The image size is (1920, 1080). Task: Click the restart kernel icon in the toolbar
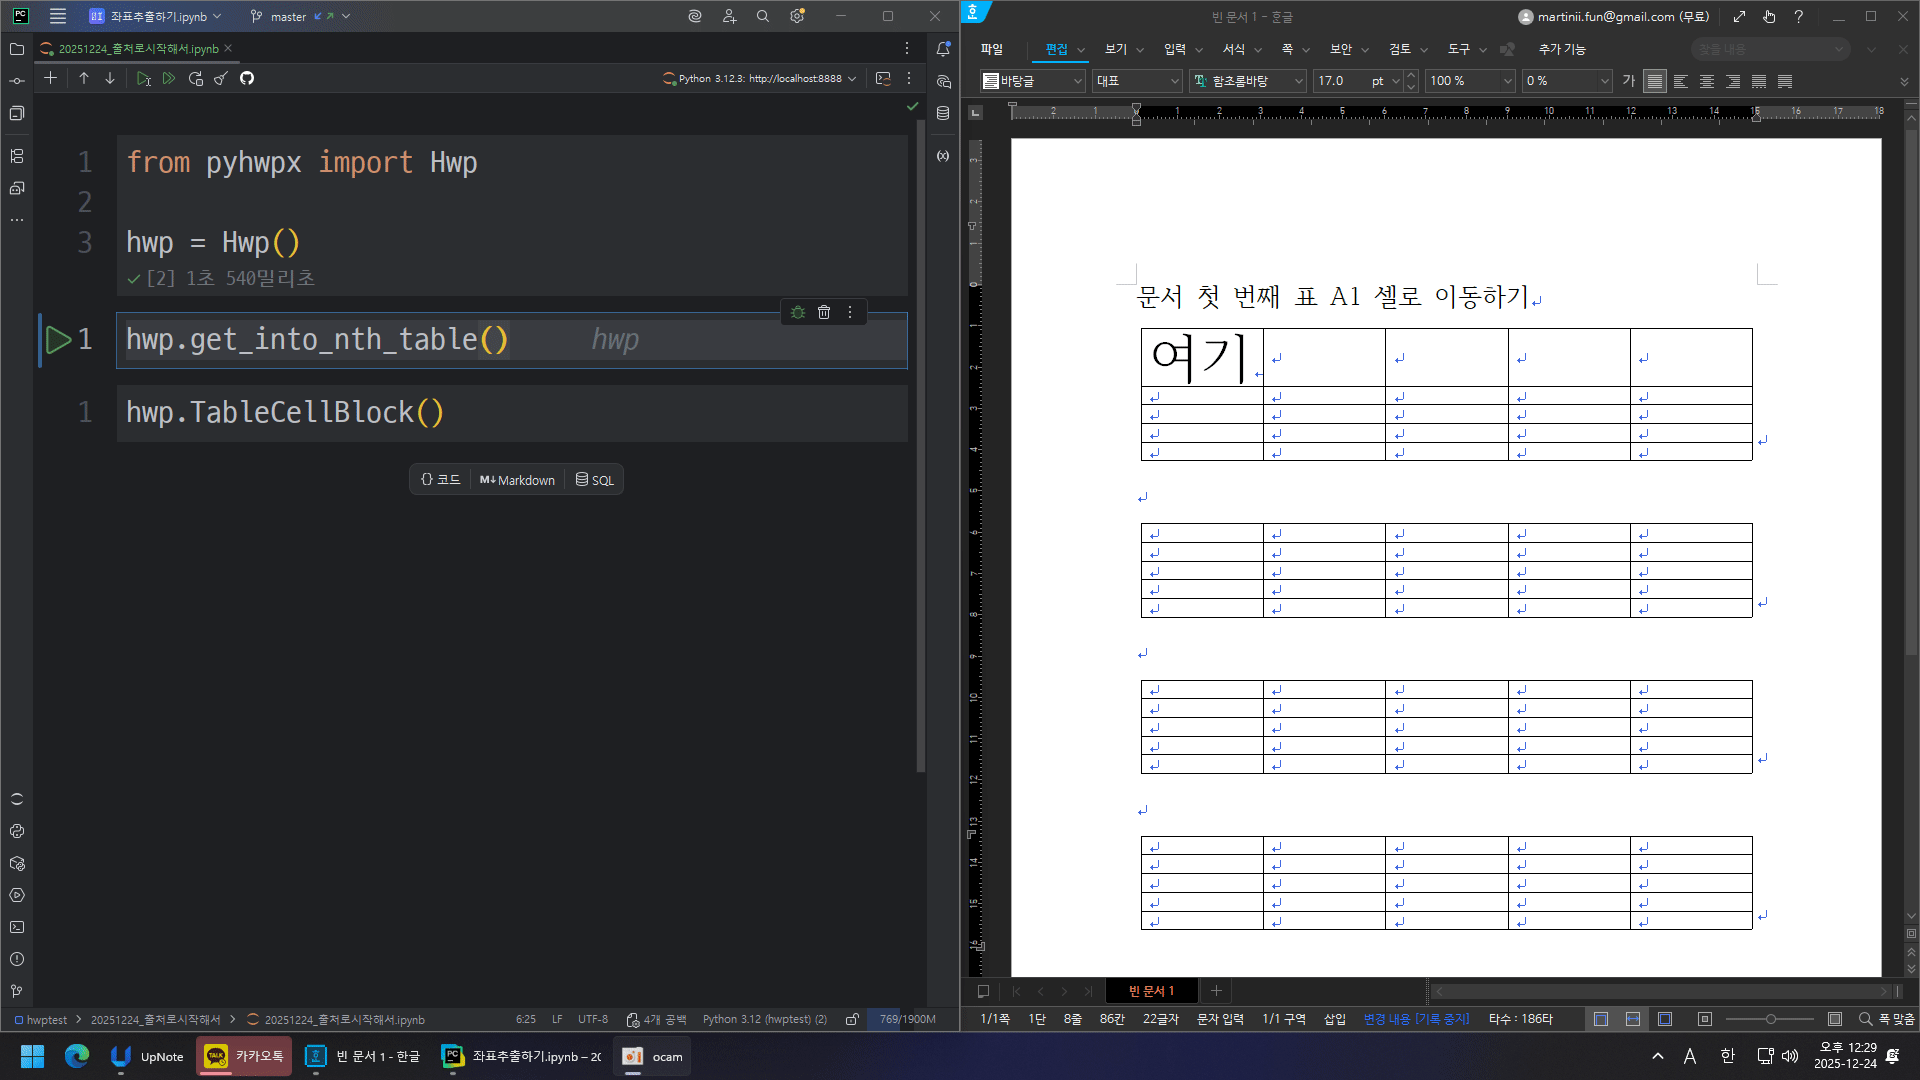click(195, 78)
